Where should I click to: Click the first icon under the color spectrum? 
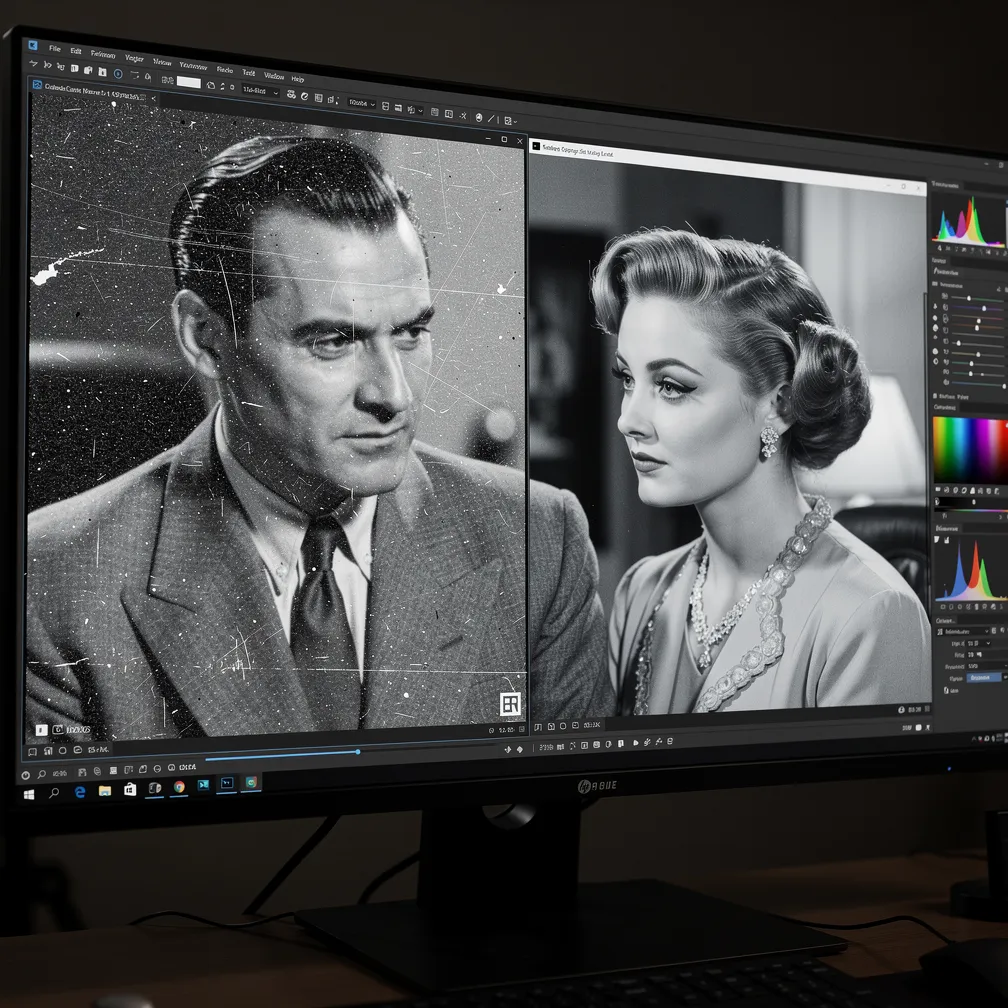point(938,490)
